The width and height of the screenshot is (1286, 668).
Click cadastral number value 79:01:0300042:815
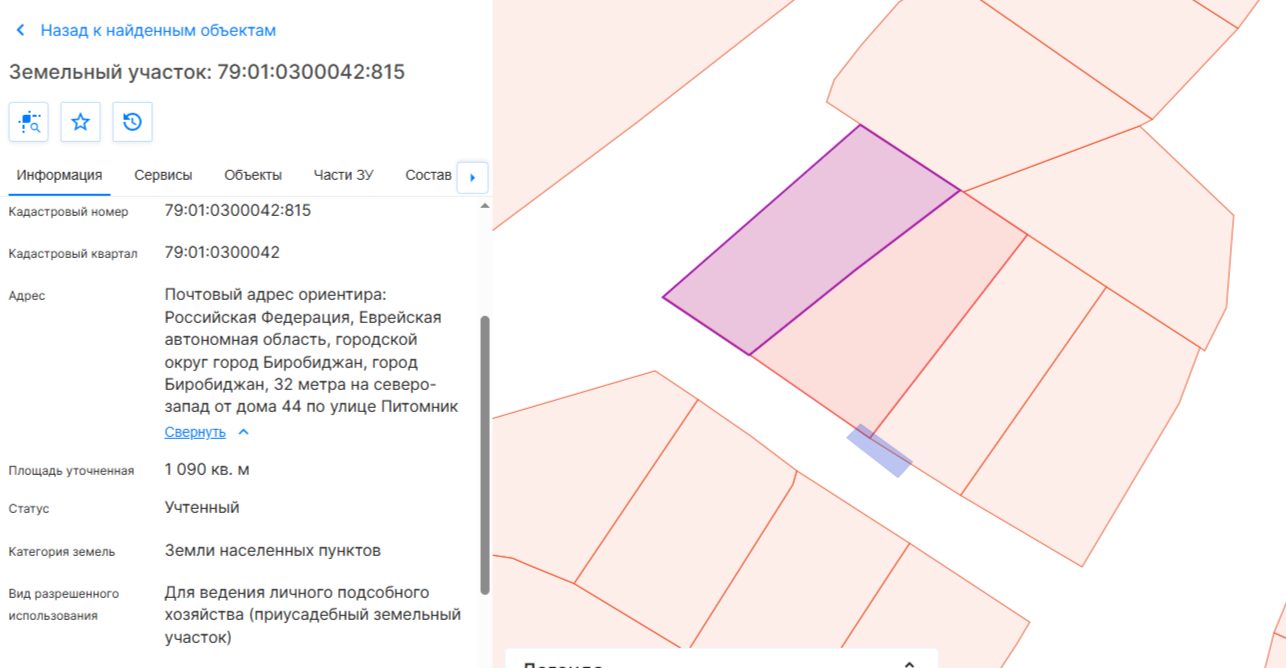(238, 211)
